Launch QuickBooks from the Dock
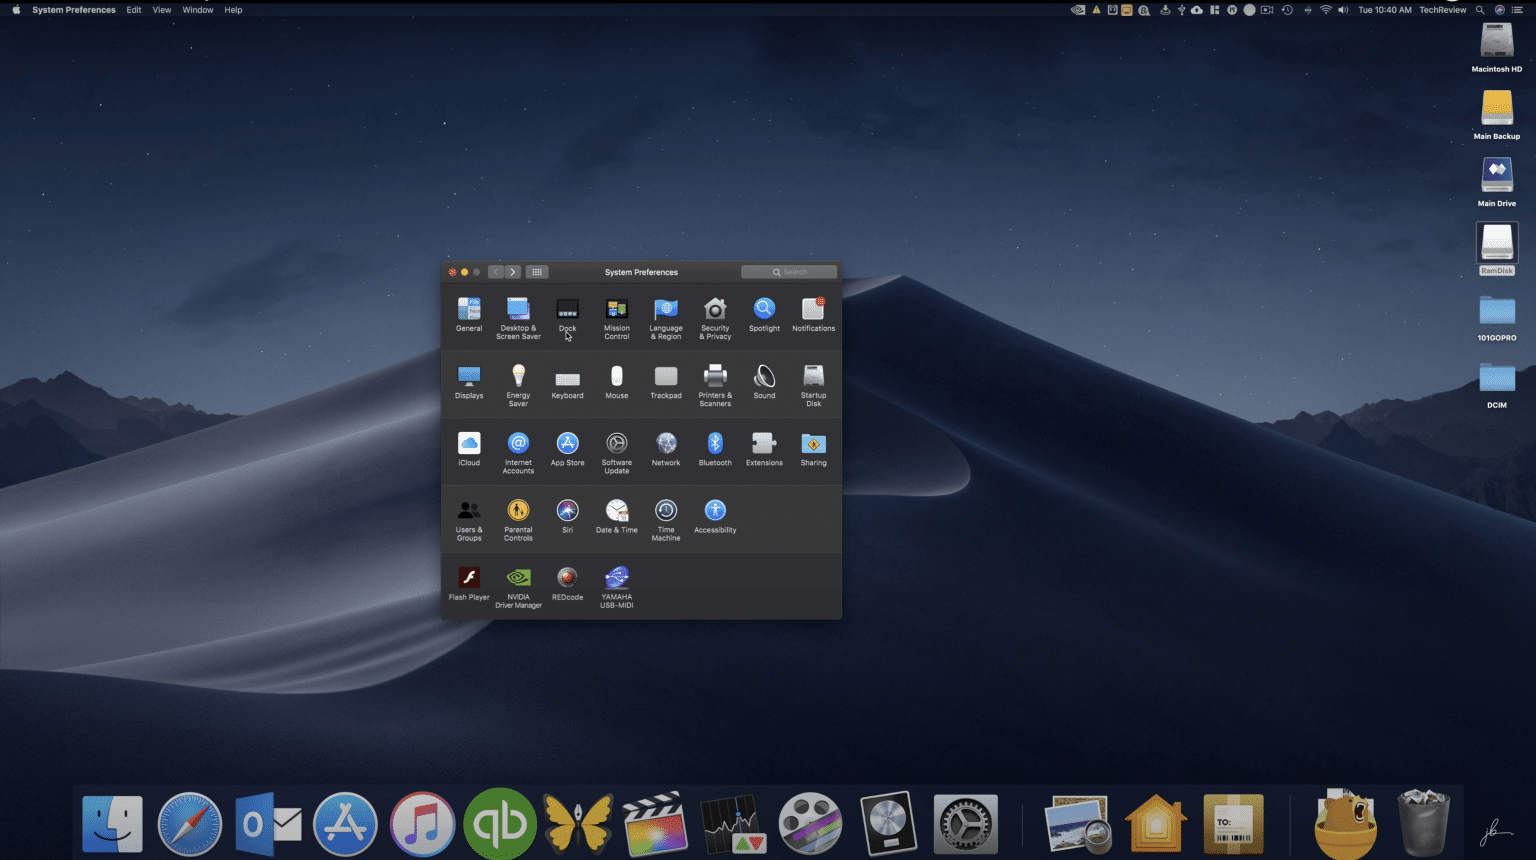The height and width of the screenshot is (860, 1536). [500, 823]
